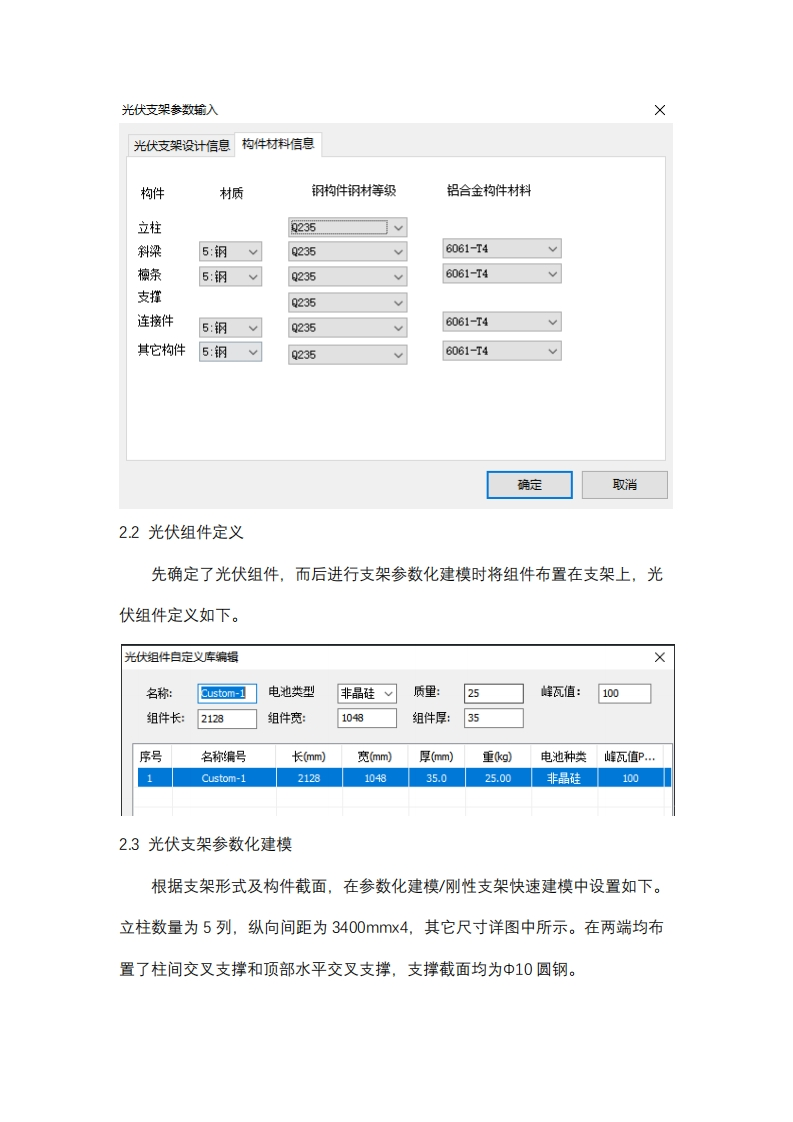
Task: Close the 光伏支架参数输入 dialog
Action: point(659,110)
